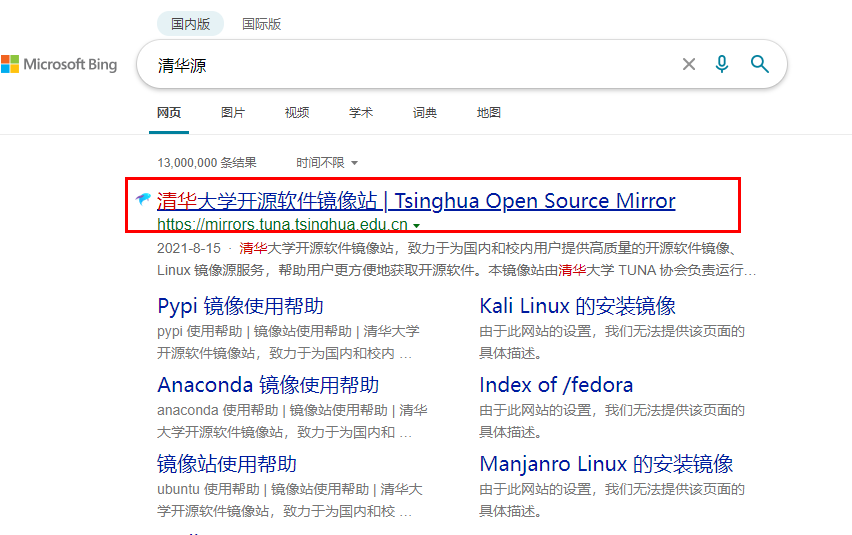Switch to the 视频 tab
The width and height of the screenshot is (852, 535).
coord(297,112)
